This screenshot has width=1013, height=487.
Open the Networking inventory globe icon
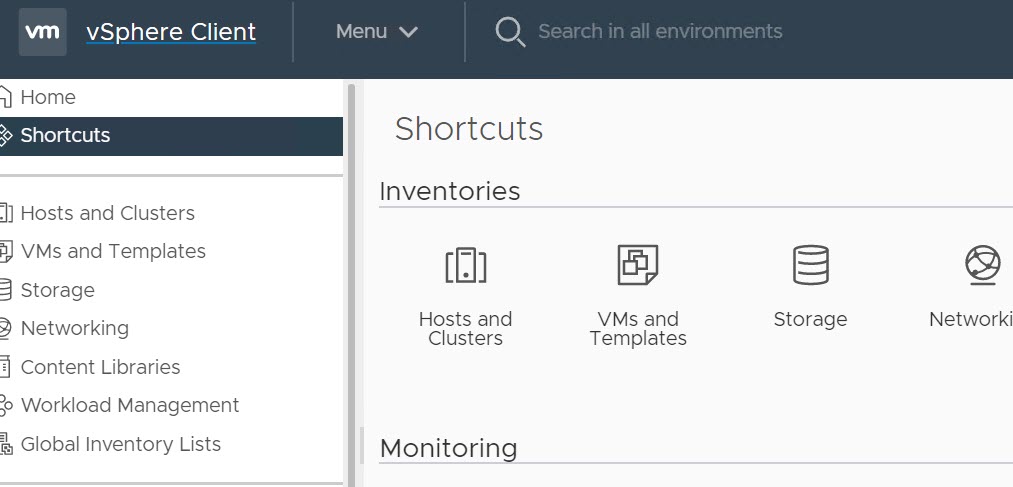[982, 266]
